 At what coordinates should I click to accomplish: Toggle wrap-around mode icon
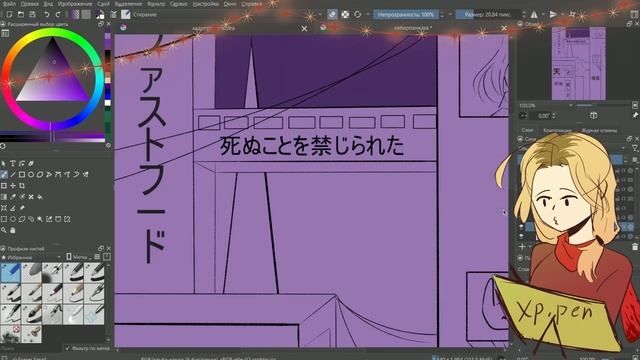tap(572, 14)
